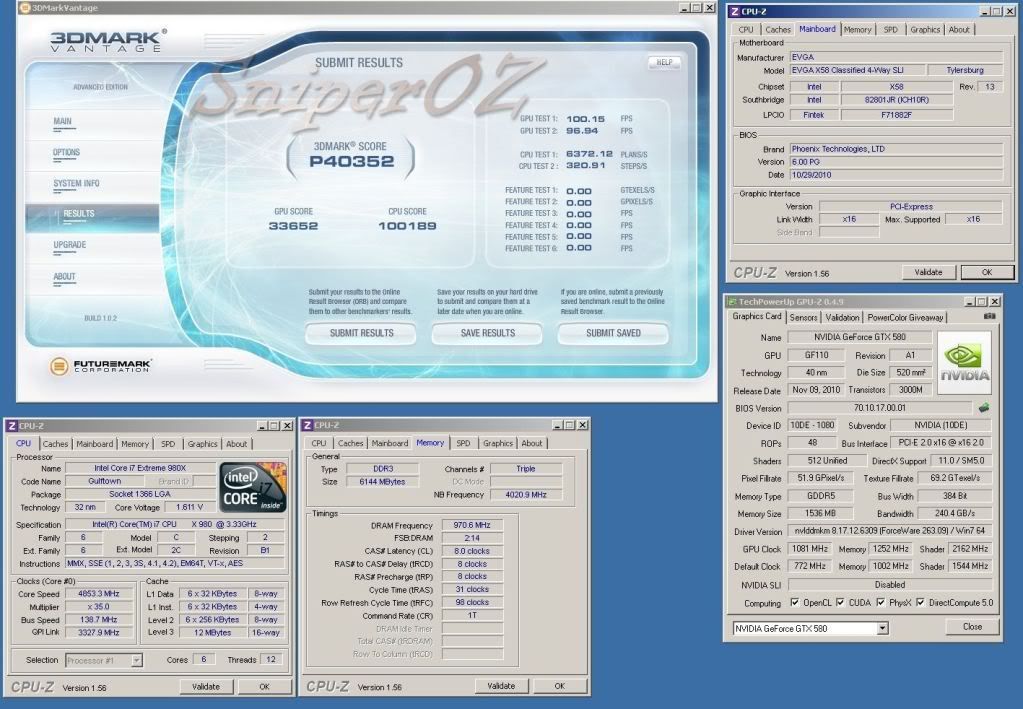Open the Processor #1 selection dropdown
This screenshot has width=1023, height=709.
(x=136, y=660)
